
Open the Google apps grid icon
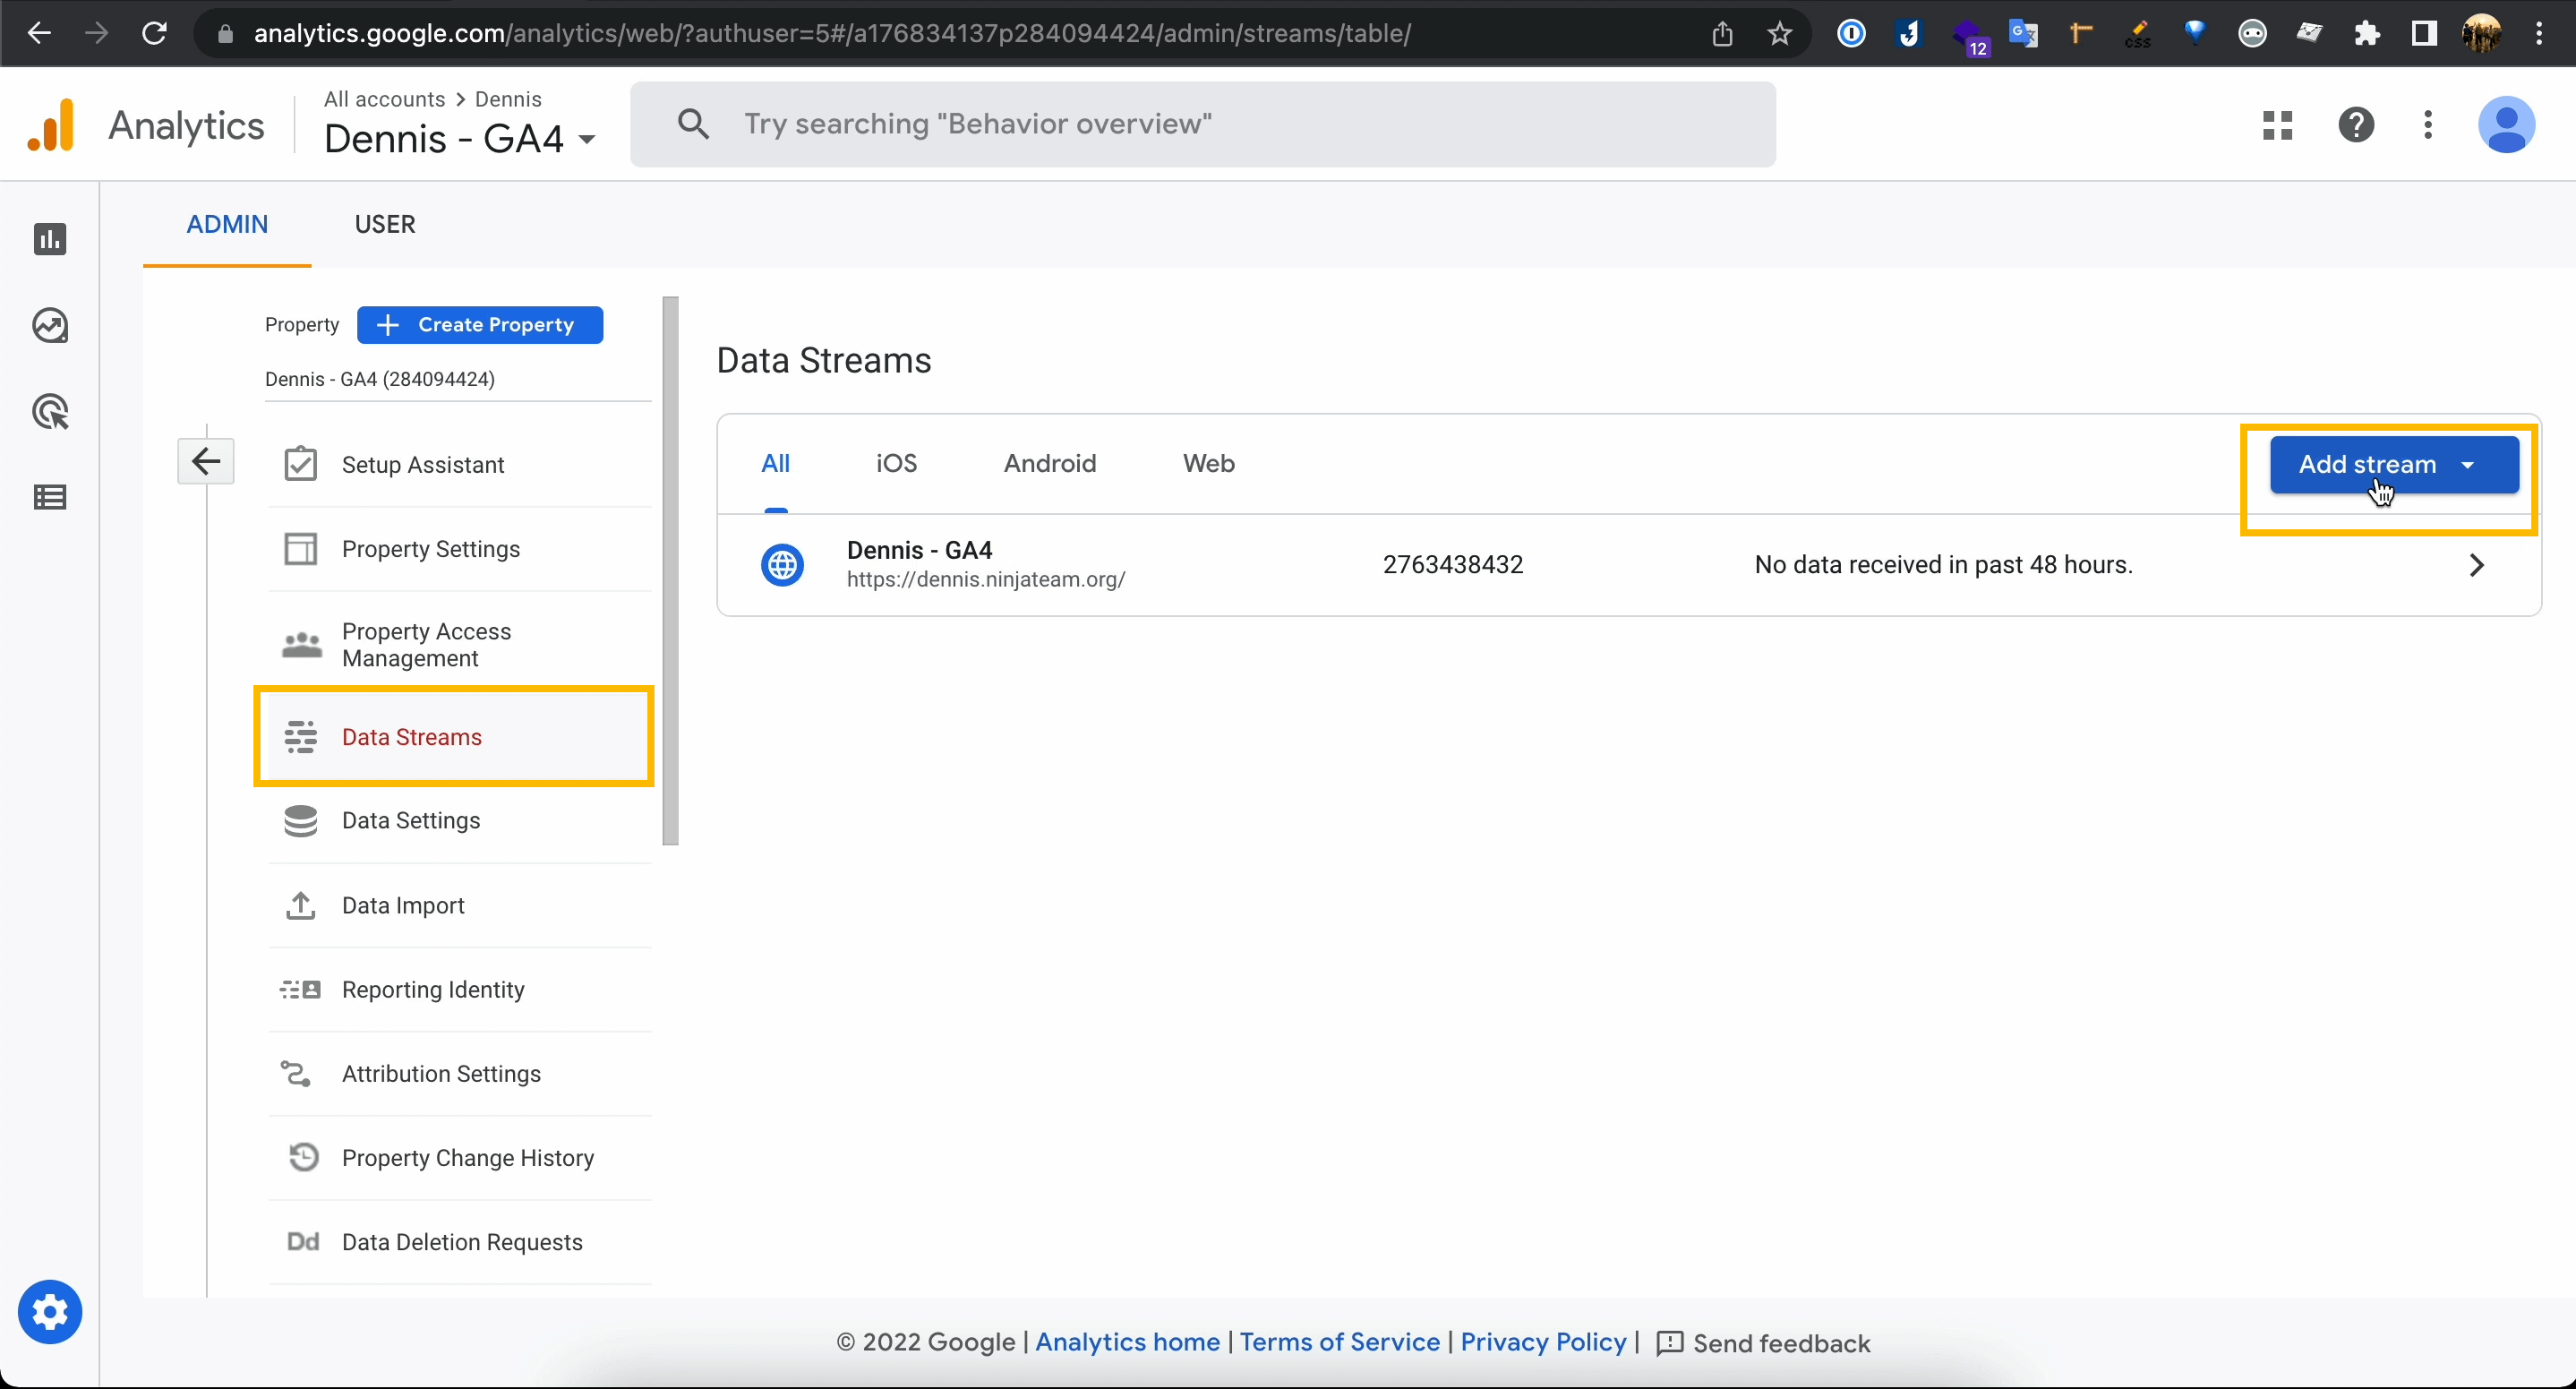point(2277,125)
